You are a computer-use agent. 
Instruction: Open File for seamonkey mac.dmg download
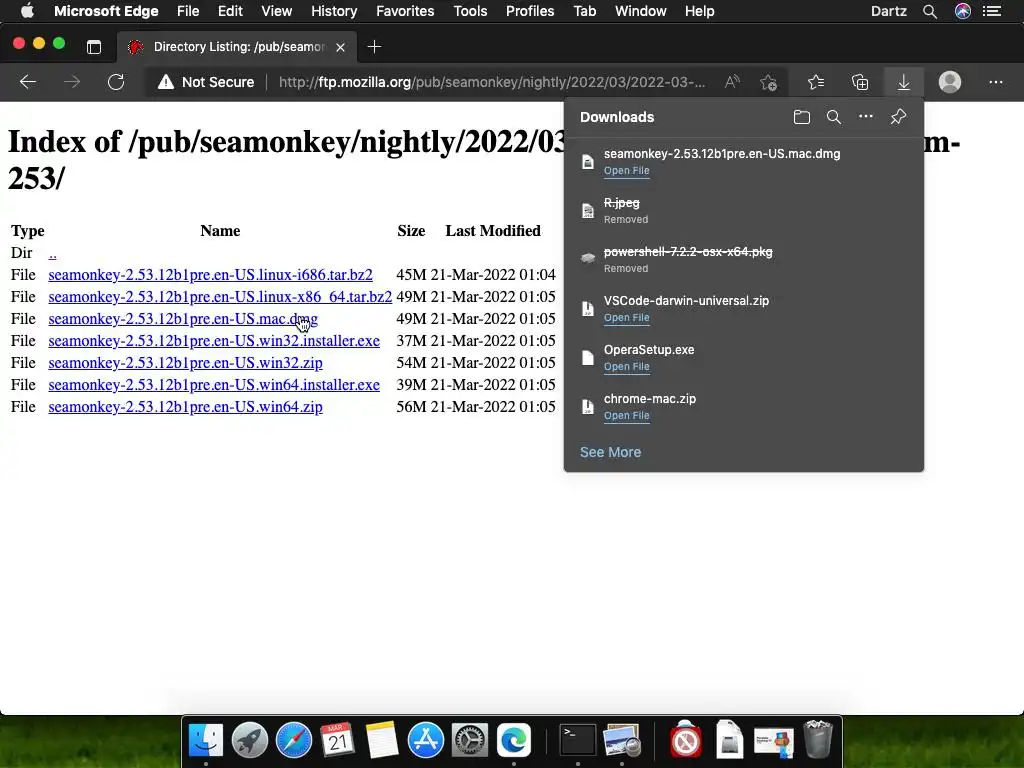[626, 171]
